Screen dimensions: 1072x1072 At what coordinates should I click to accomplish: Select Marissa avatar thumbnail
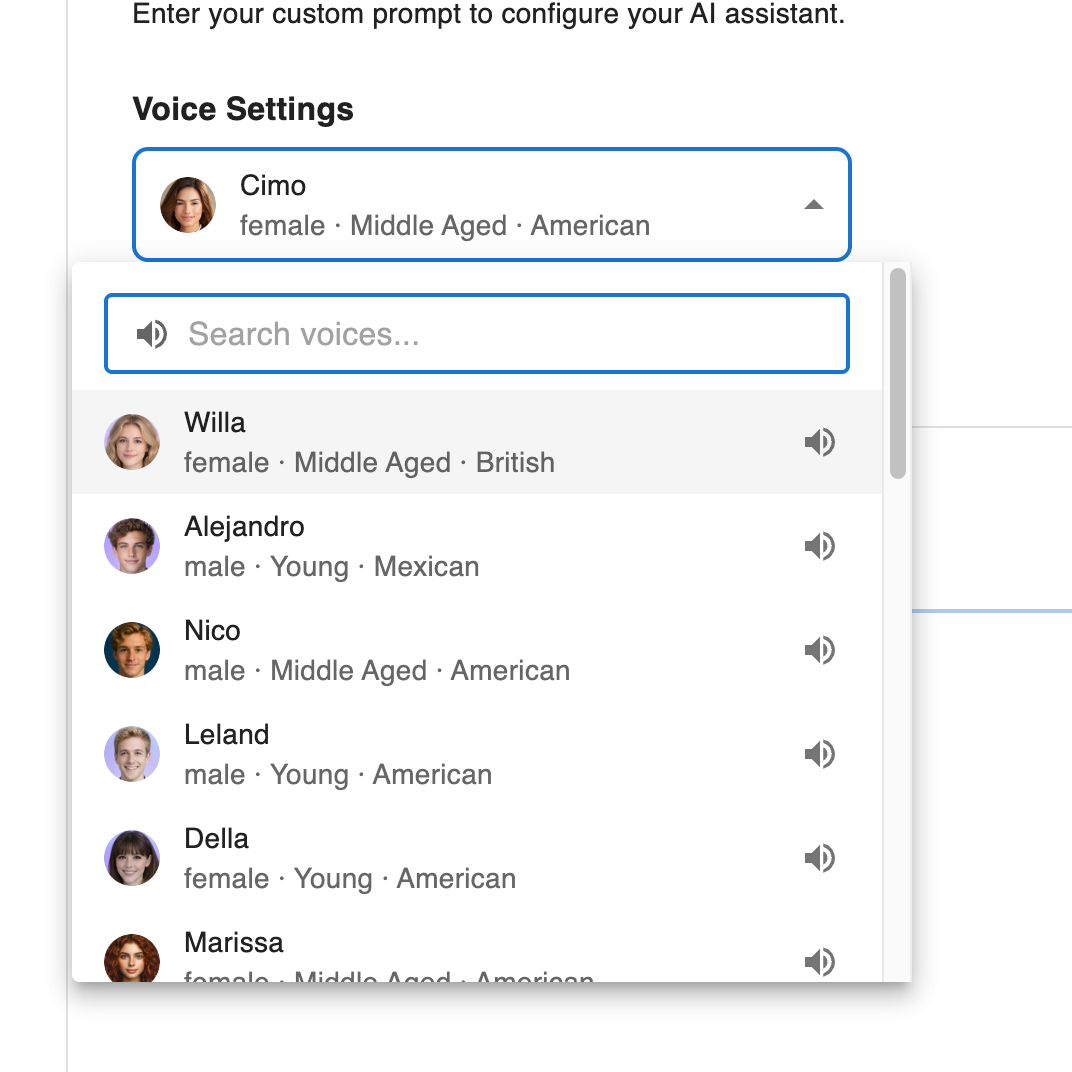132,958
